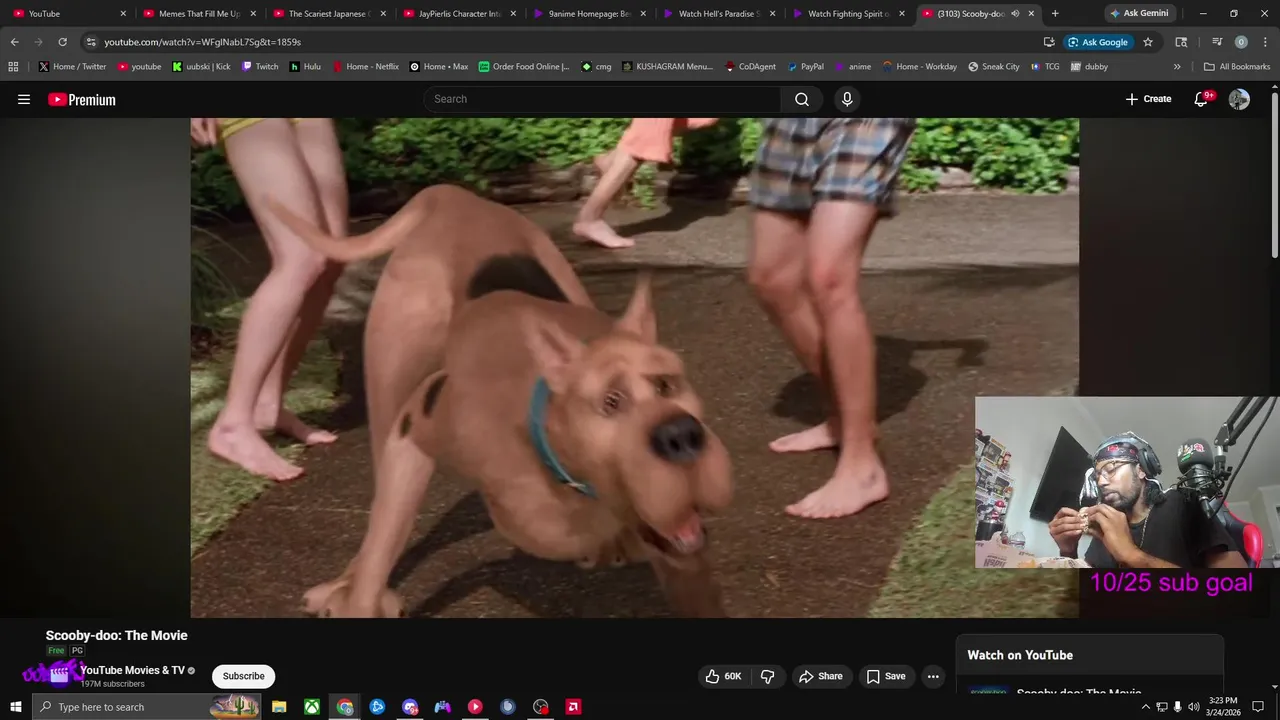Save video to a playlist
The width and height of the screenshot is (1280, 720).
(x=886, y=676)
